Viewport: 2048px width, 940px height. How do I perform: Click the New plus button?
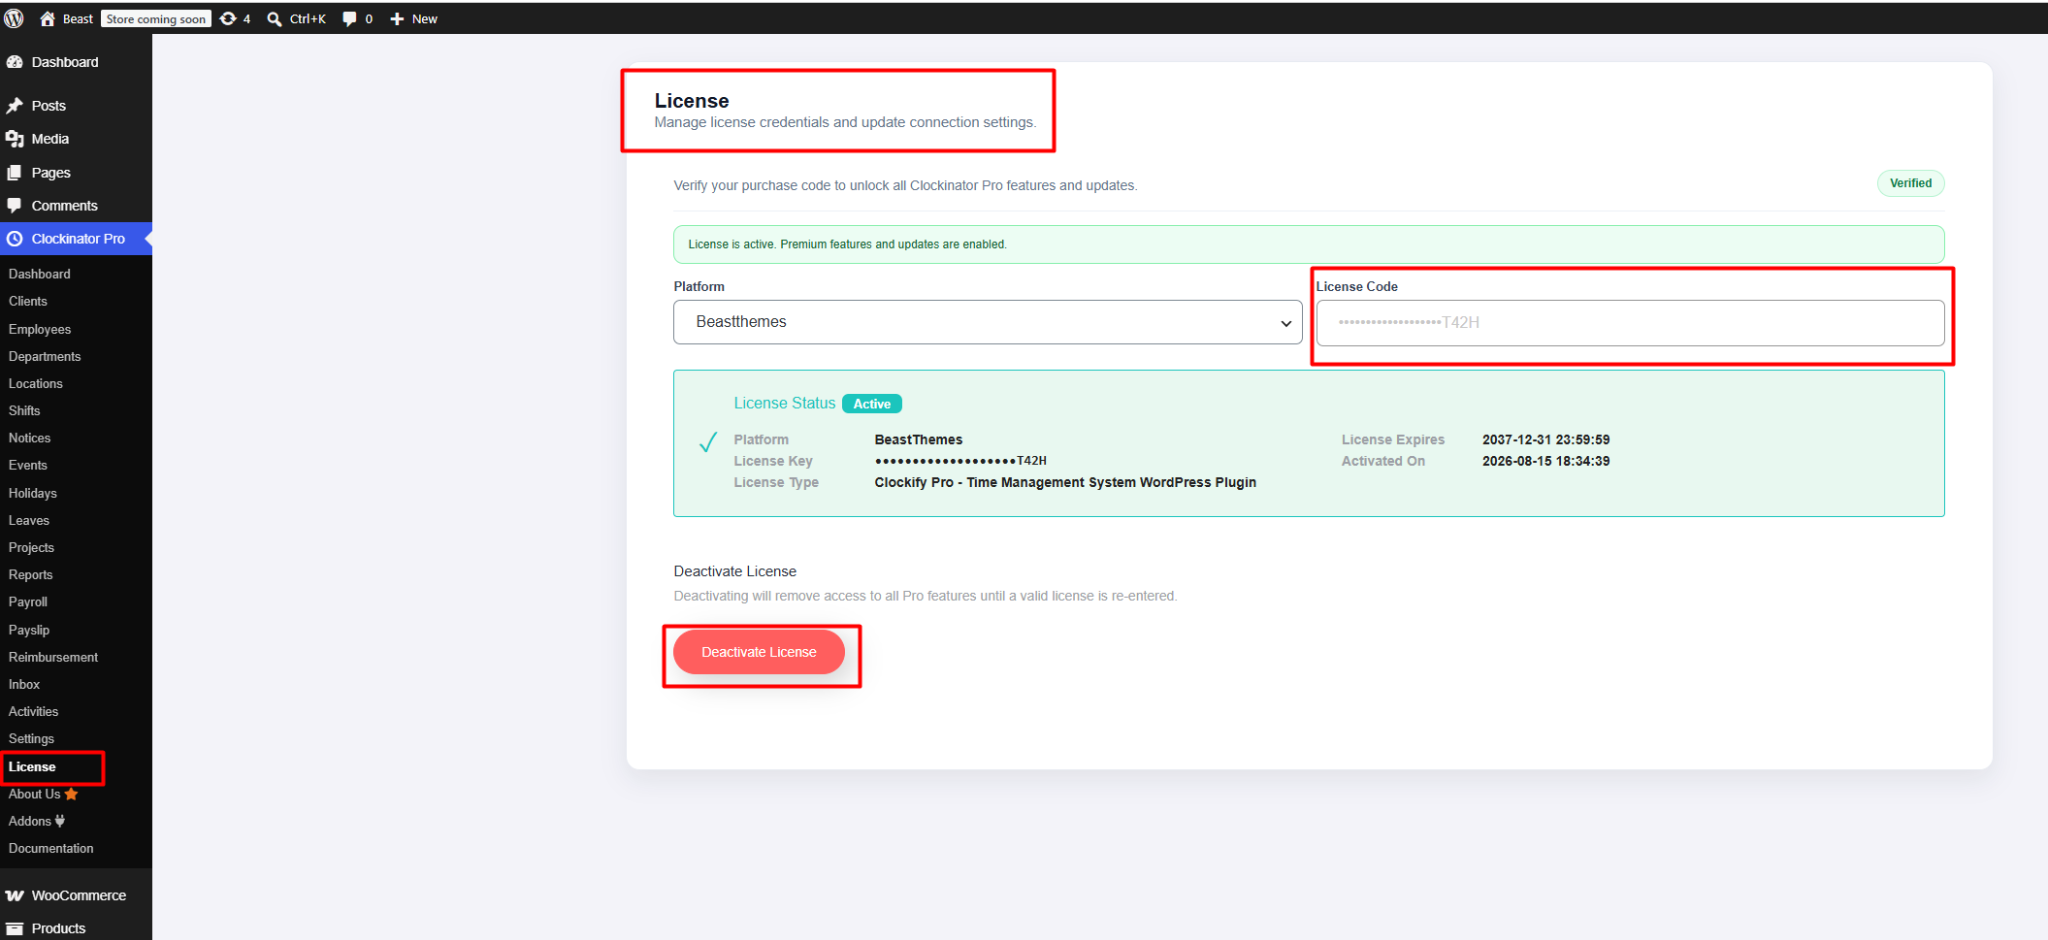(x=413, y=19)
